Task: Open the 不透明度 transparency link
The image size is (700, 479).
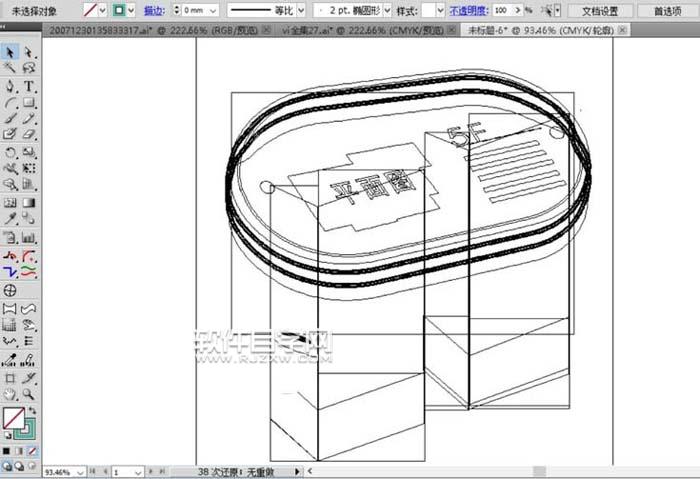Action: (x=469, y=10)
